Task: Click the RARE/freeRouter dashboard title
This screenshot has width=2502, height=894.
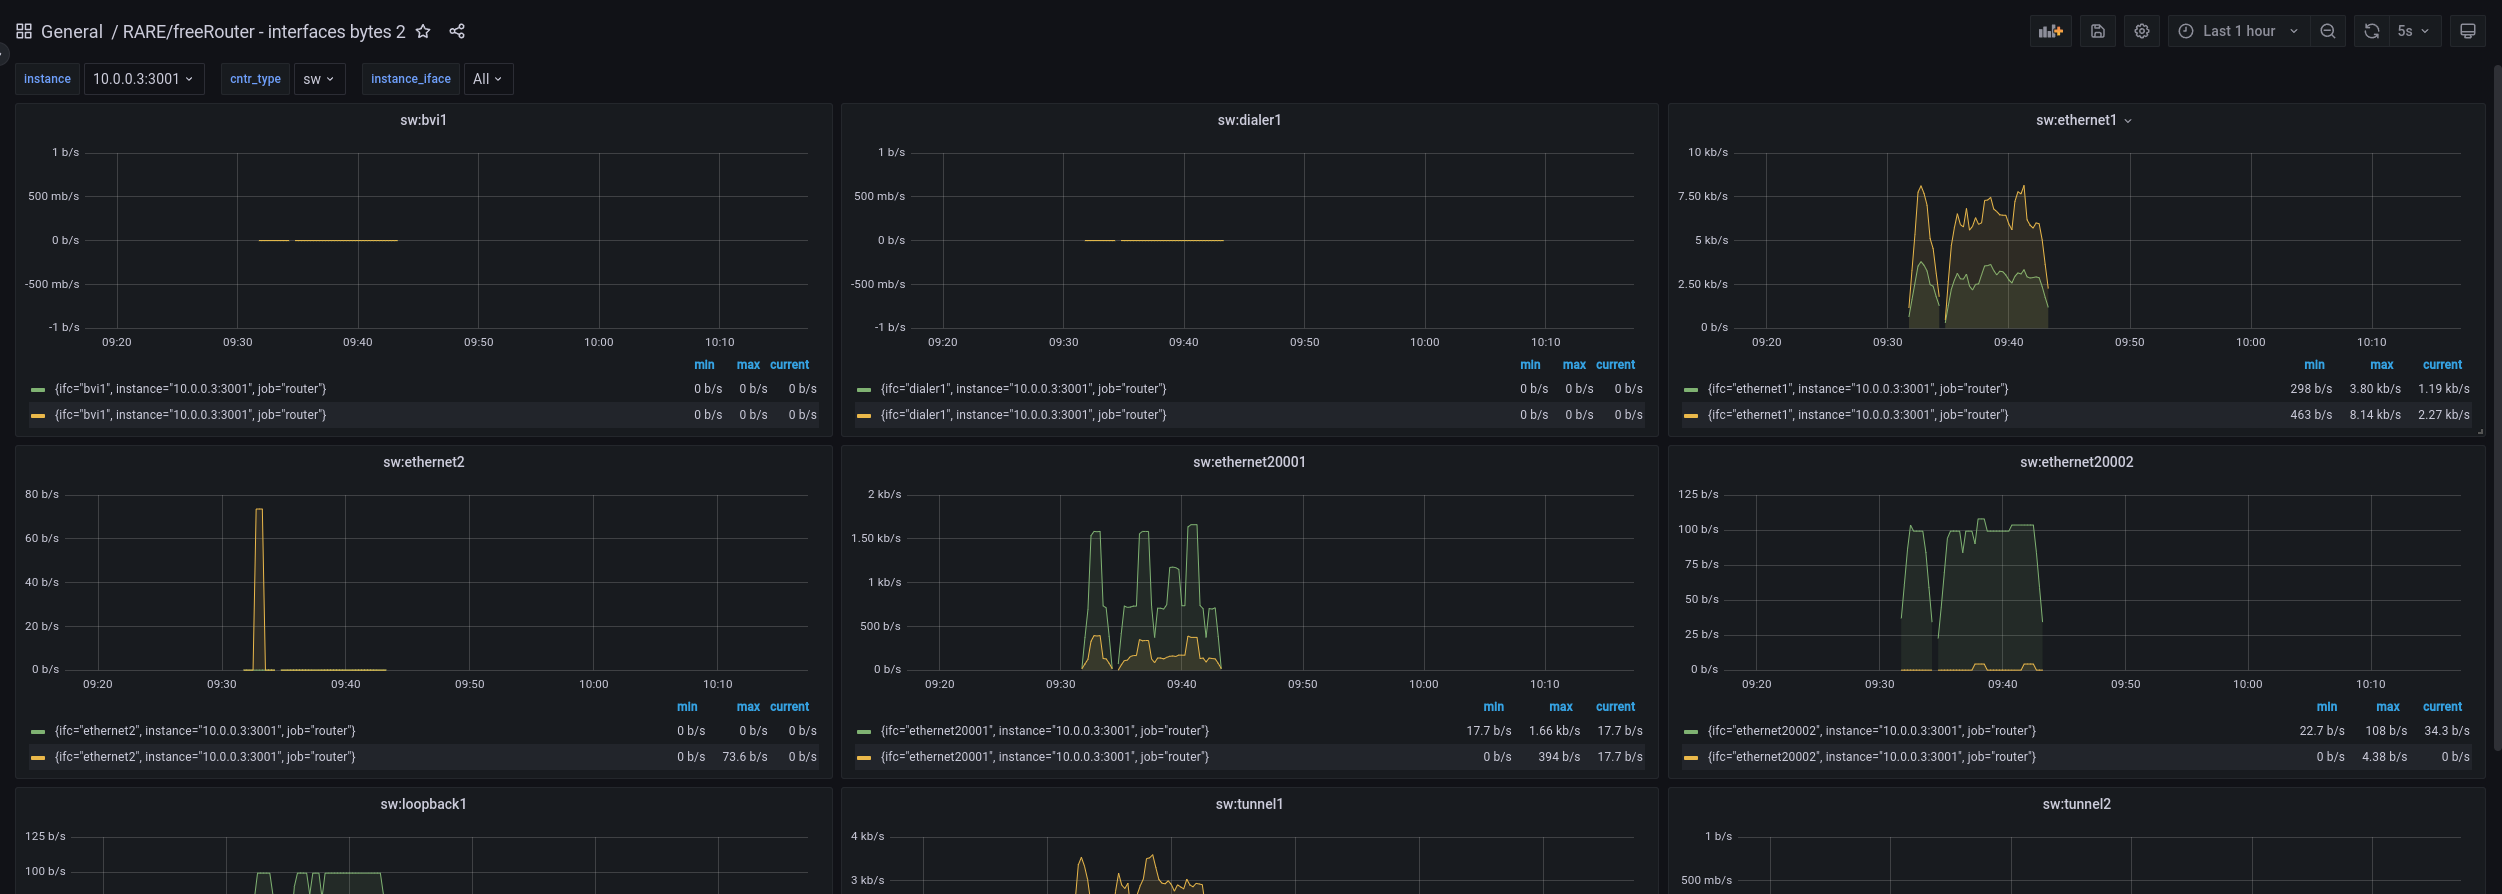Action: tap(264, 31)
